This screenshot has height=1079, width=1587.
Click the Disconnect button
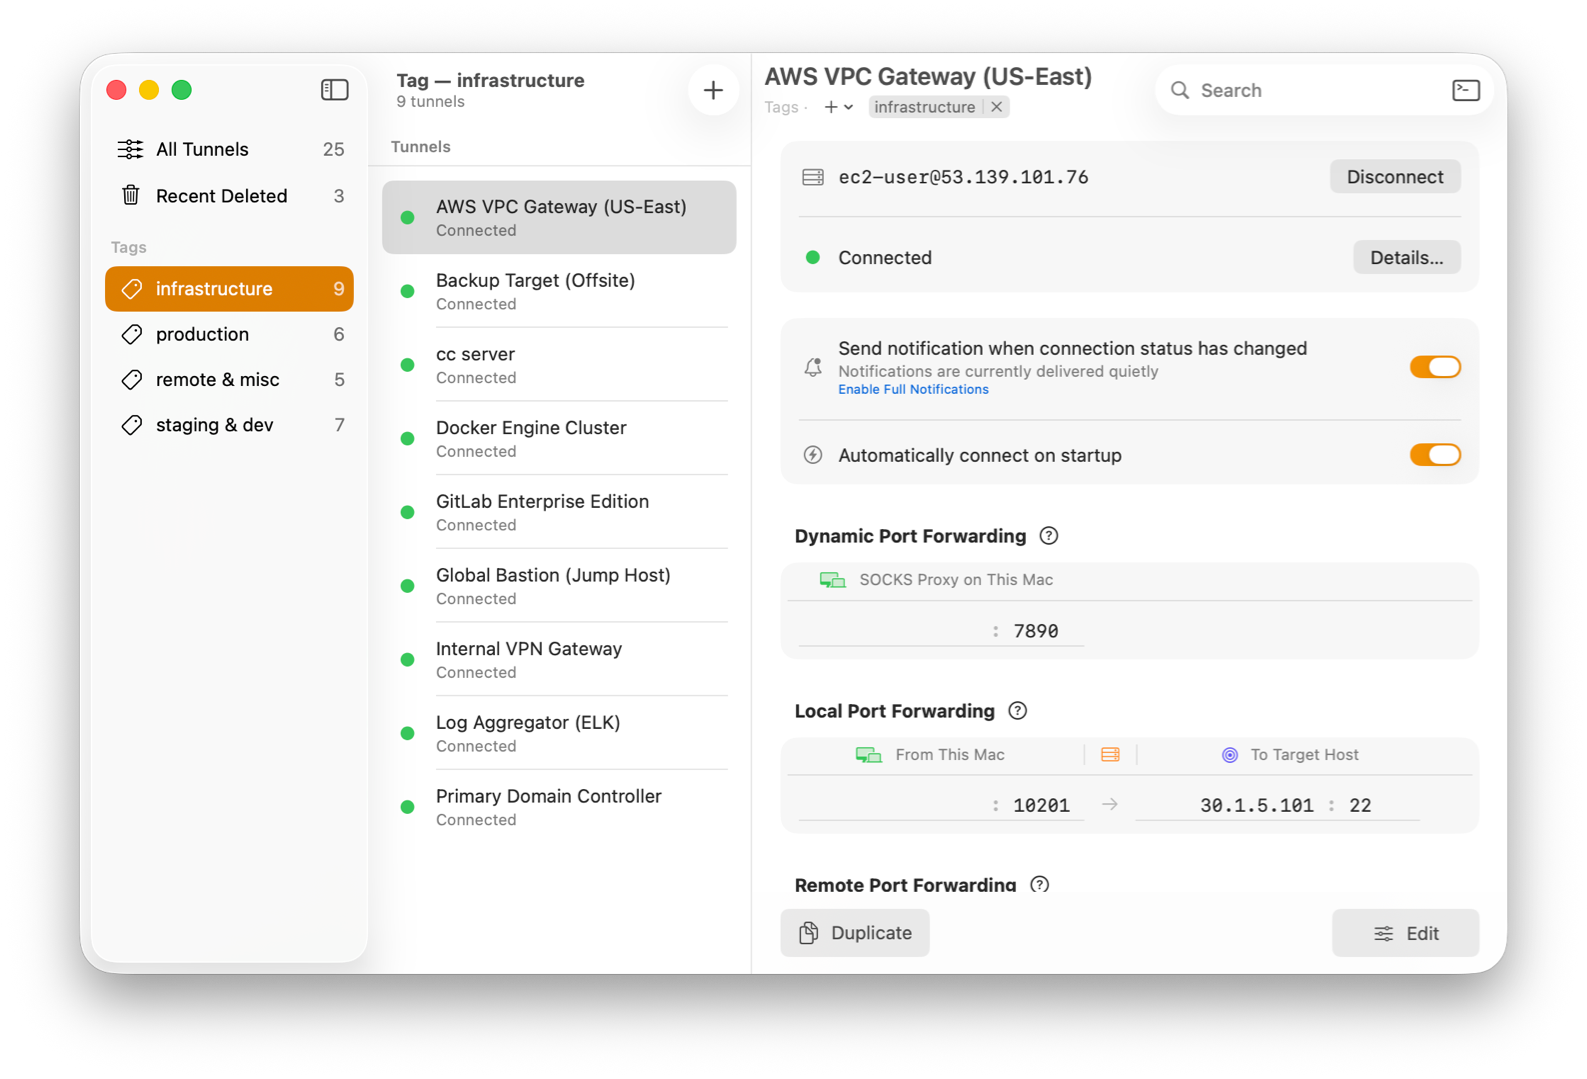(1394, 177)
